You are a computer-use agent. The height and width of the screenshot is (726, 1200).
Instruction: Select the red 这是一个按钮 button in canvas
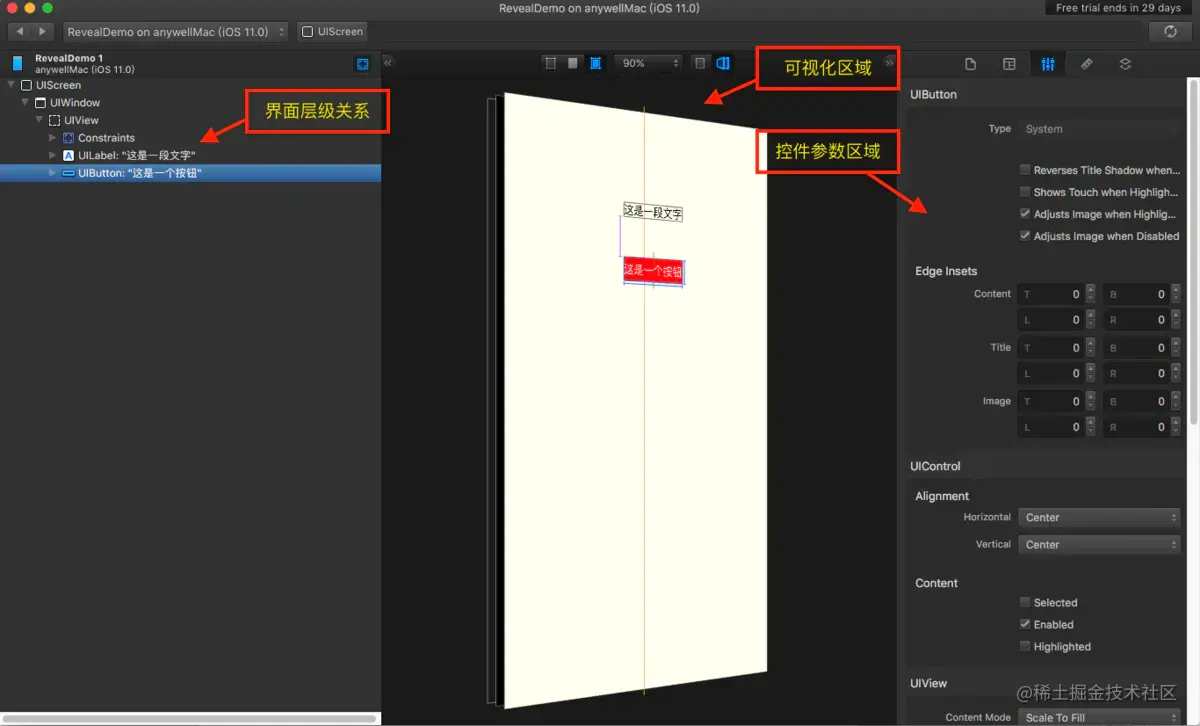pyautogui.click(x=653, y=271)
